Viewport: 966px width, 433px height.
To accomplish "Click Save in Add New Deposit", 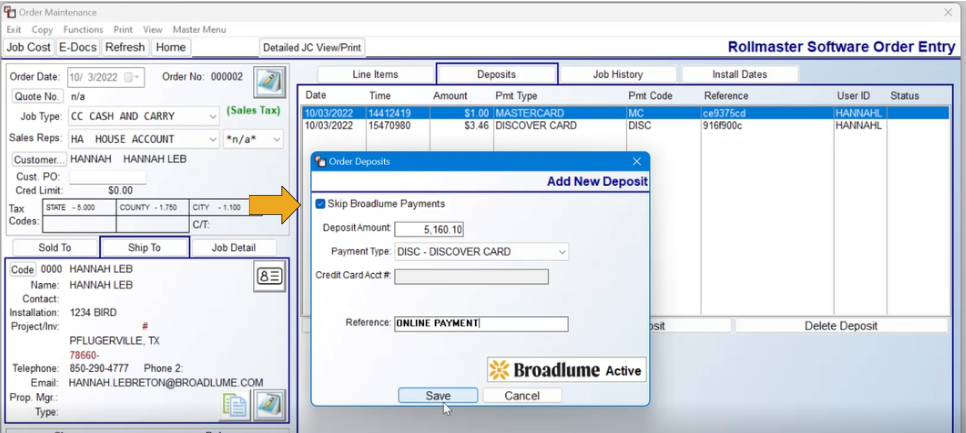I will tap(438, 395).
